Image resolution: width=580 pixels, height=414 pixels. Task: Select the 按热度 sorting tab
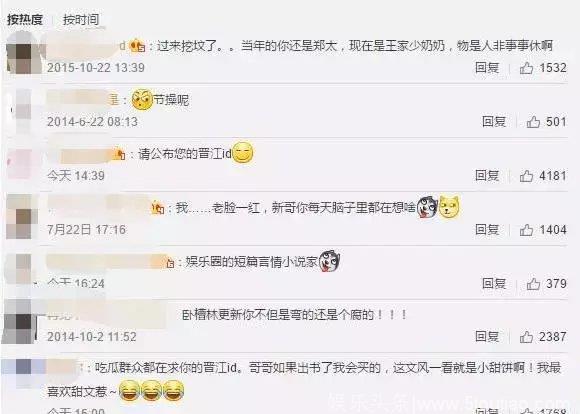(x=25, y=20)
